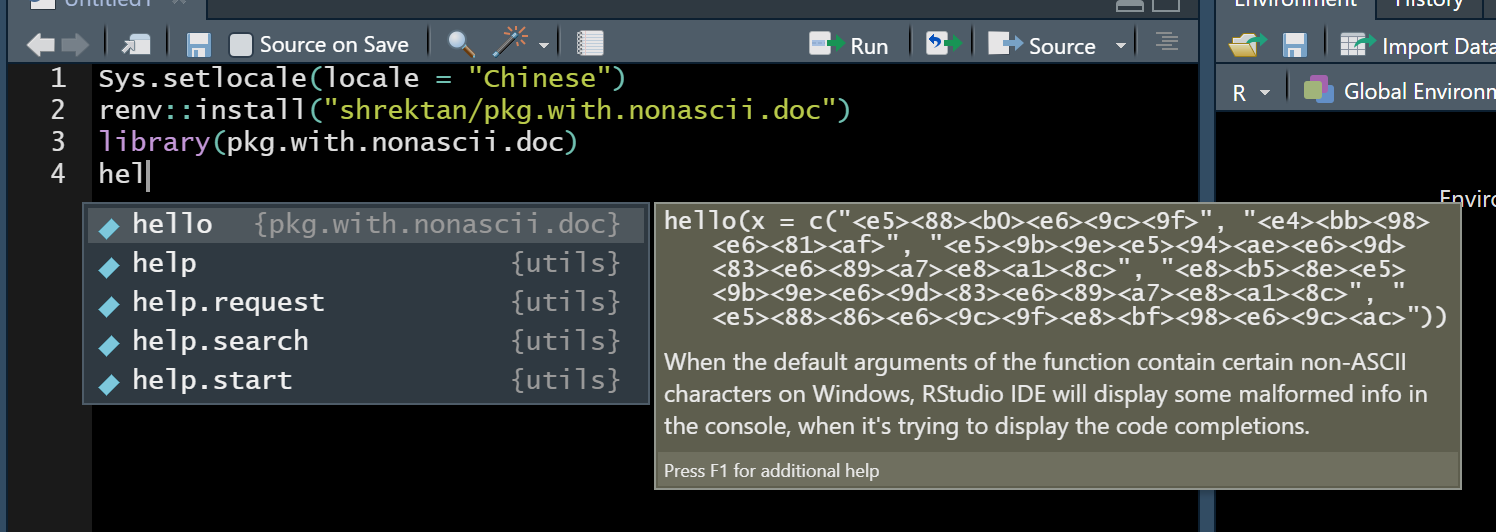Expand the code tools wand dropdown arrow

click(x=544, y=46)
